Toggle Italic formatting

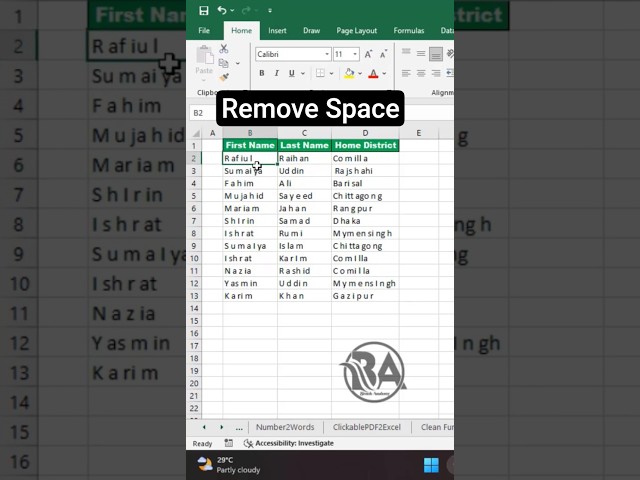[277, 73]
